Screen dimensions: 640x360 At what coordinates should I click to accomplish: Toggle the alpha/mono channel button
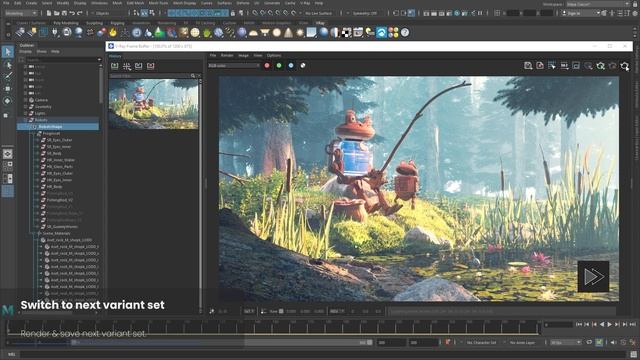pyautogui.click(x=303, y=65)
